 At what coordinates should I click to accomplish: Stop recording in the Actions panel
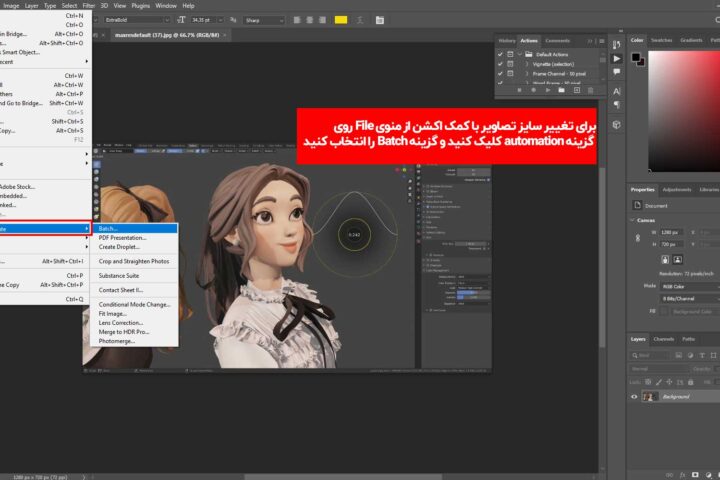(519, 90)
